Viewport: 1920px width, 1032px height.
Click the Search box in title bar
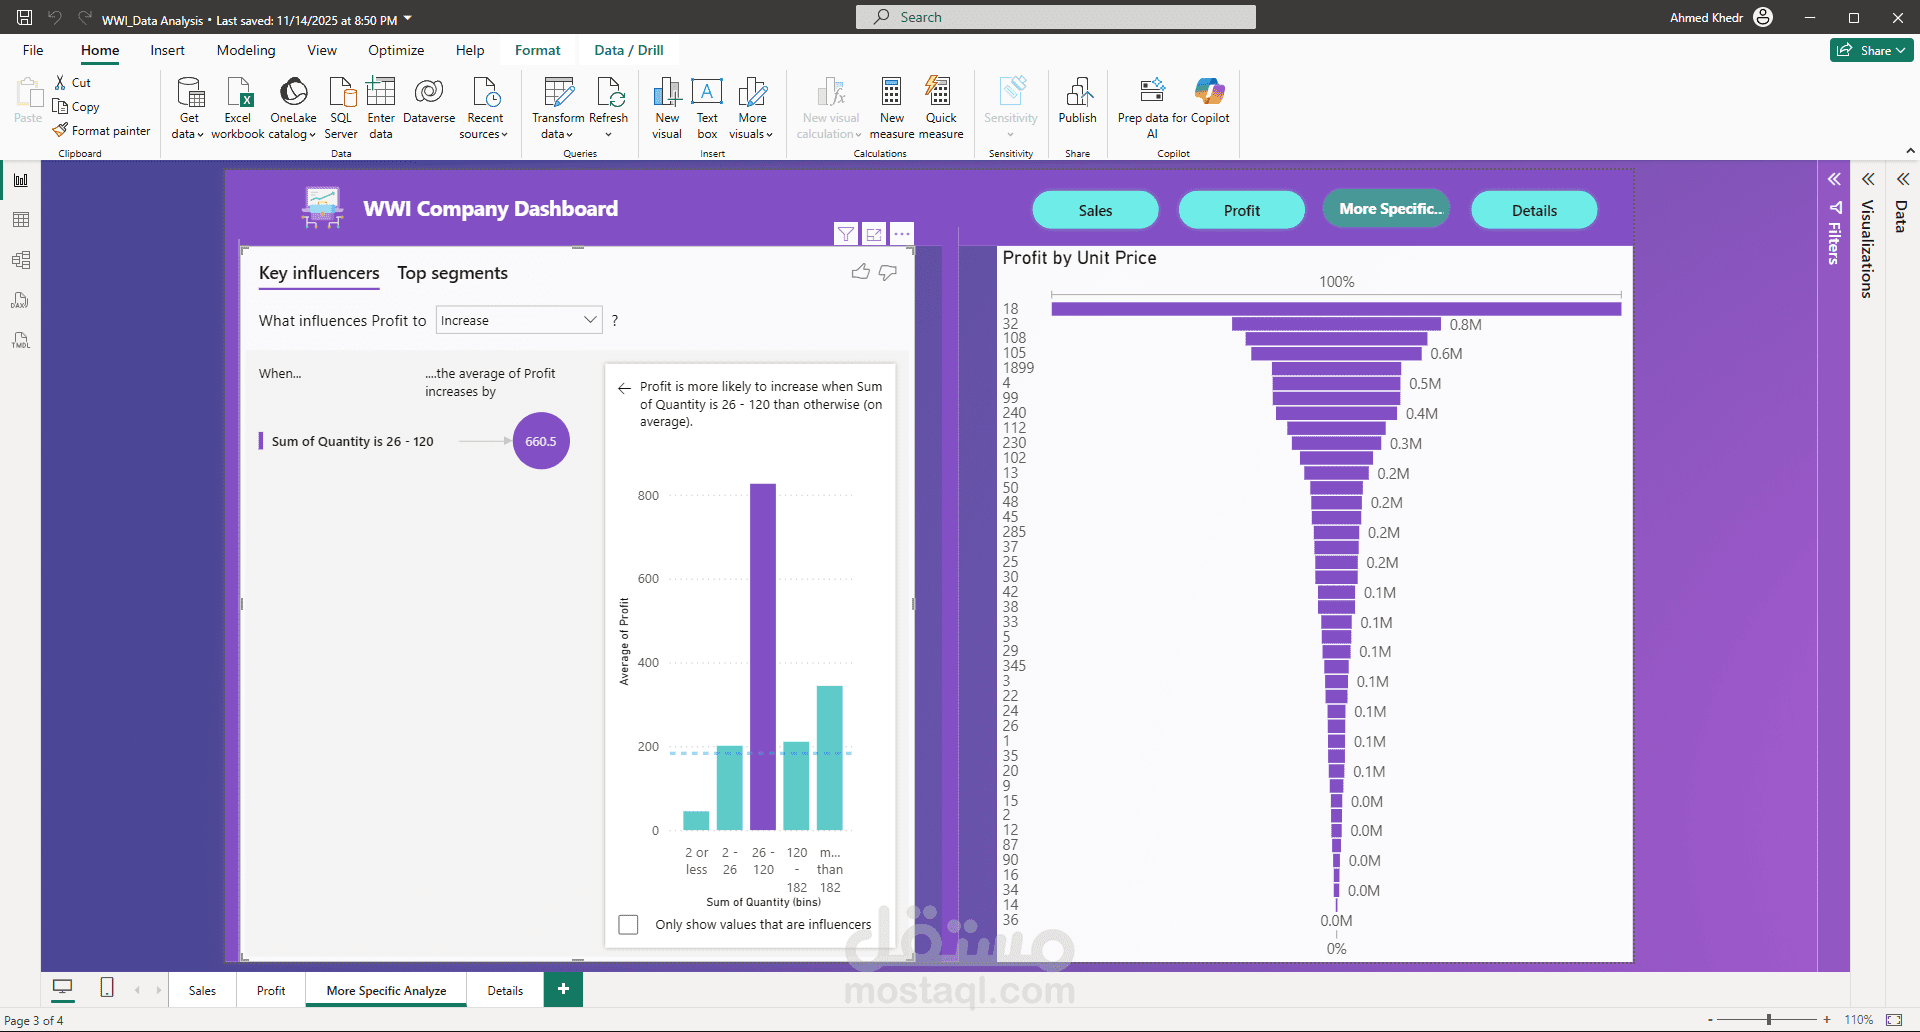pos(1055,17)
